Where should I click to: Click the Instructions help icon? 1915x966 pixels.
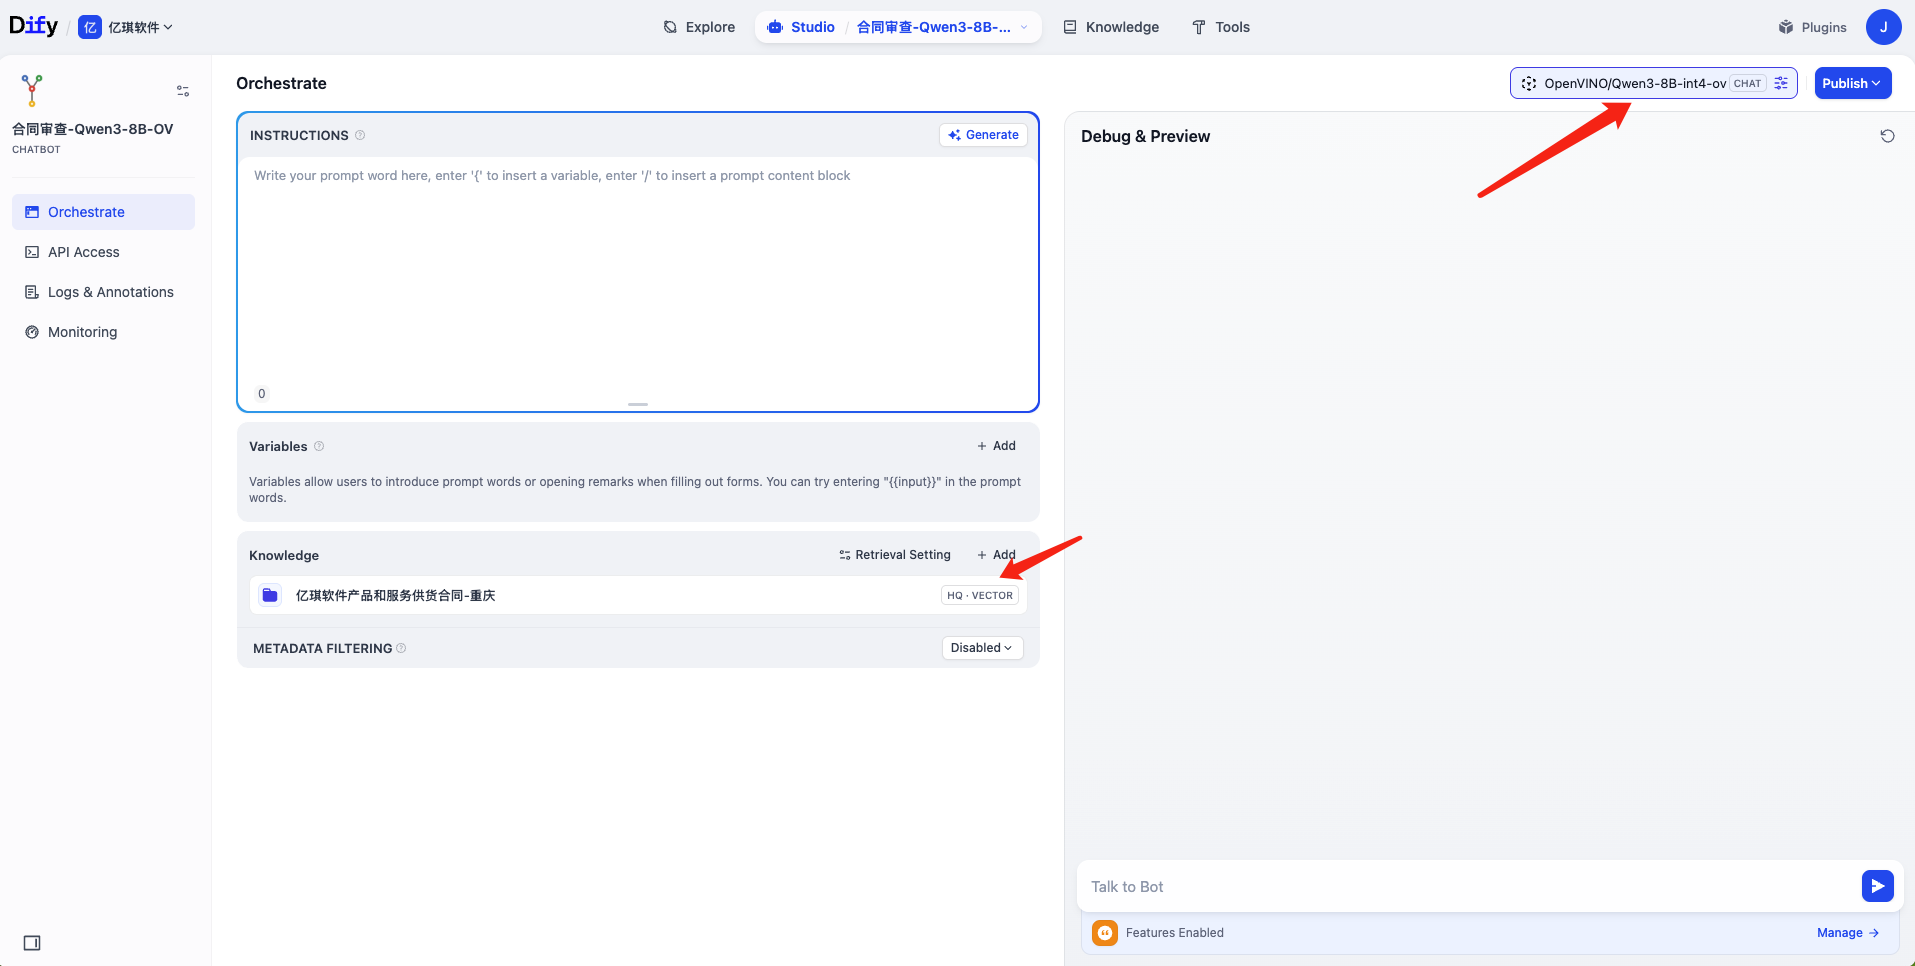point(360,136)
